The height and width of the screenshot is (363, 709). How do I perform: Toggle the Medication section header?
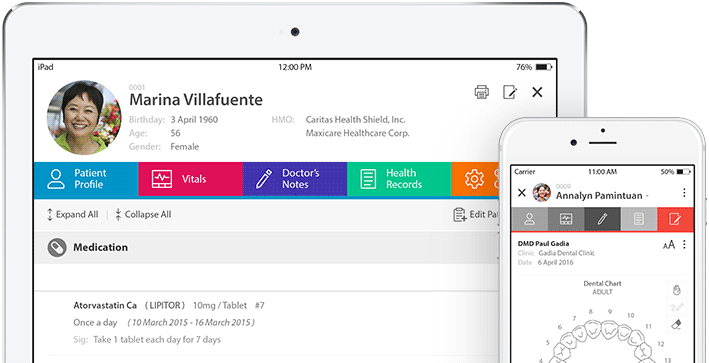coord(267,248)
